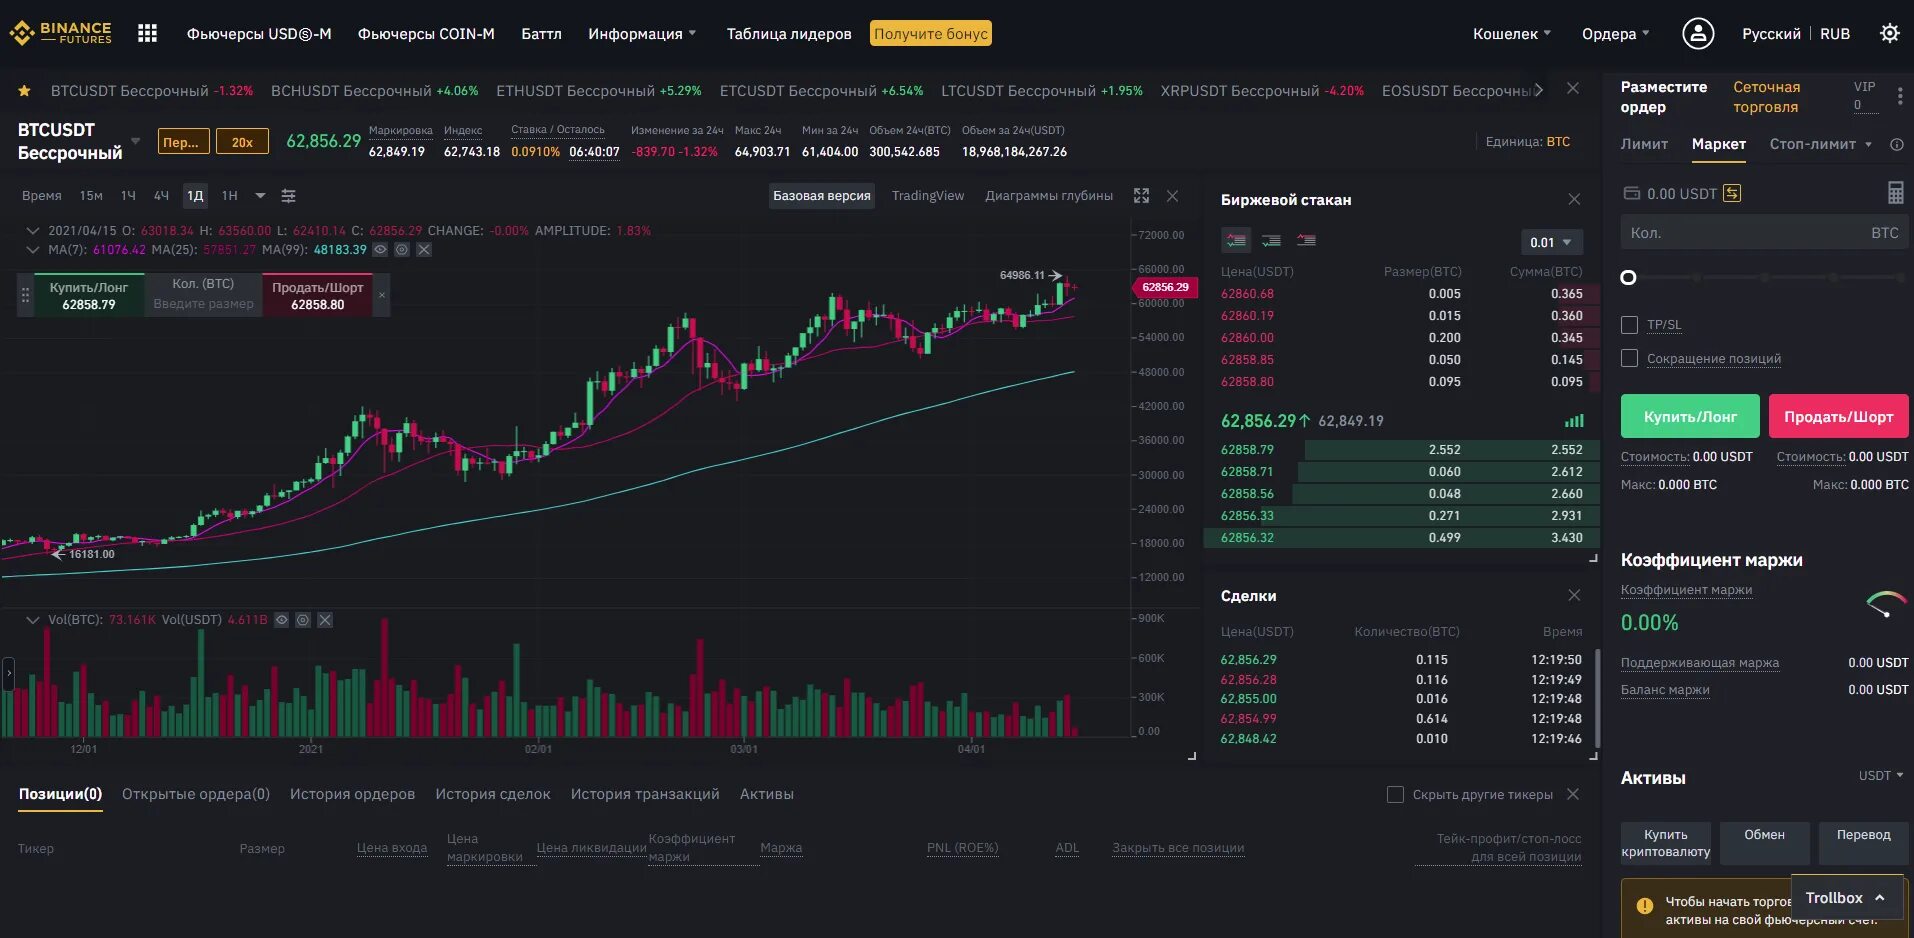Open order type info icon

(1896, 145)
